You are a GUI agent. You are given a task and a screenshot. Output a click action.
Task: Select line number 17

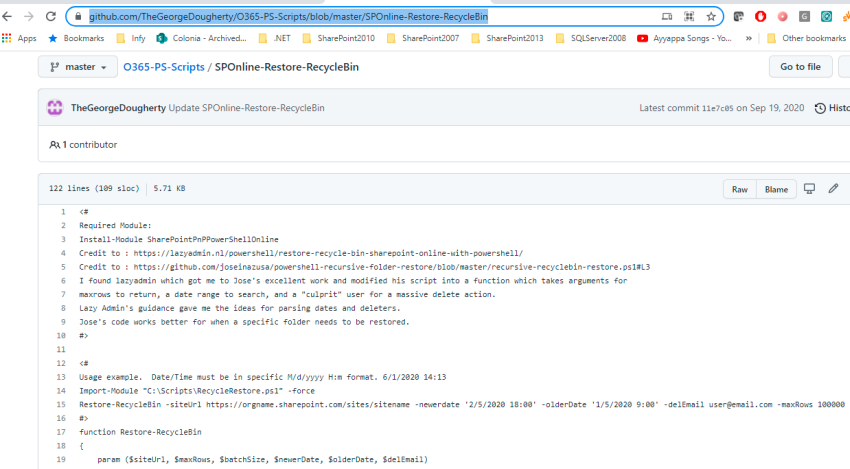coord(61,432)
